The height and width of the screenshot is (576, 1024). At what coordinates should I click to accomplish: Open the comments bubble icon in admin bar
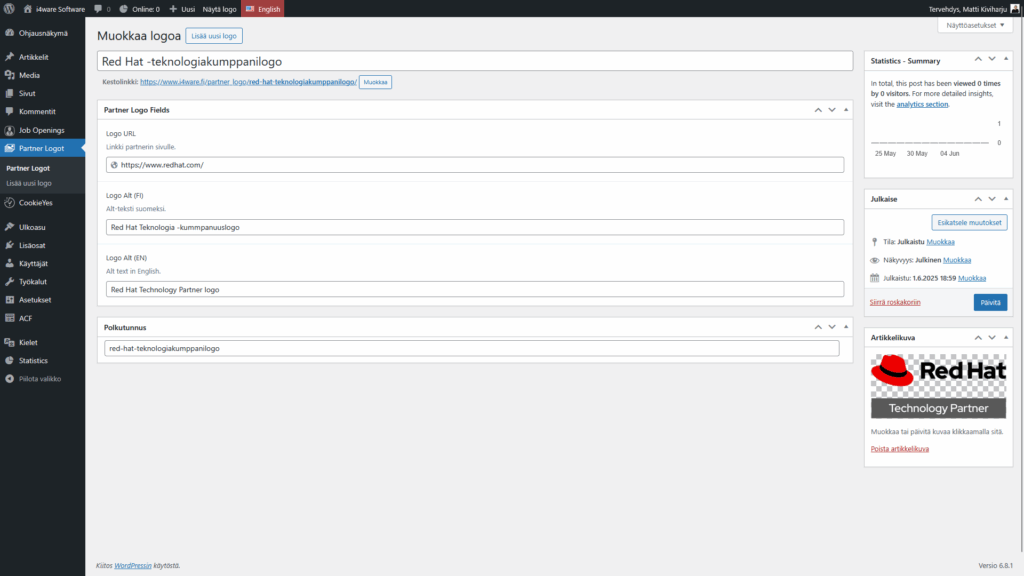pos(98,9)
